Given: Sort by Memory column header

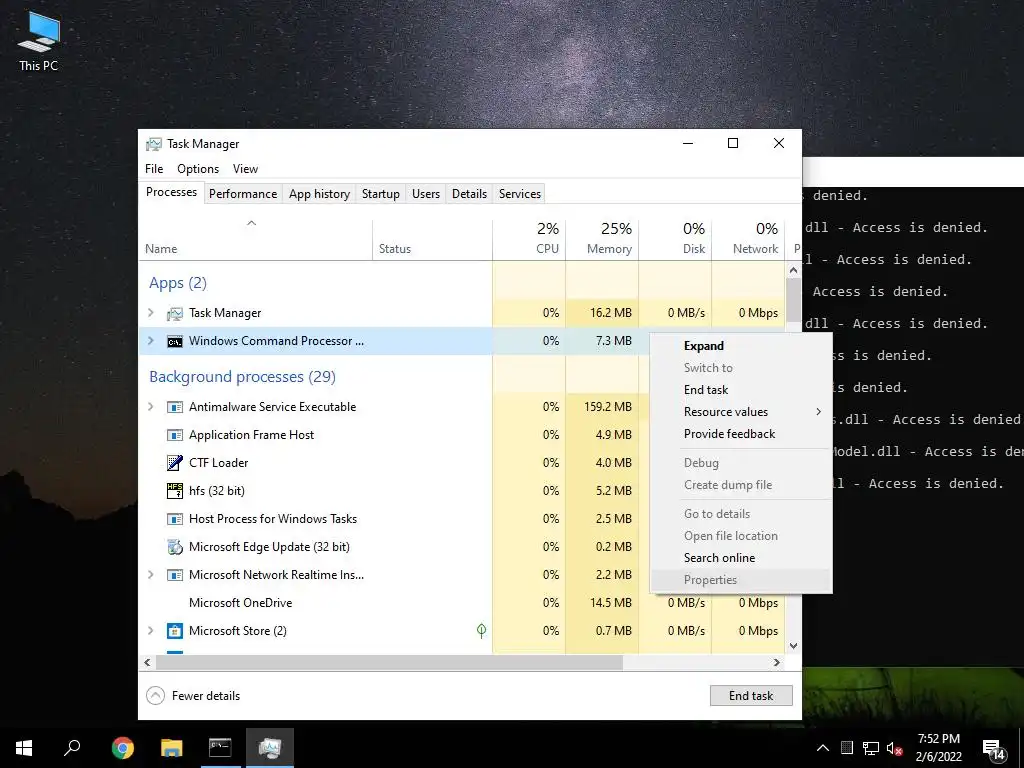Looking at the screenshot, I should [x=602, y=240].
